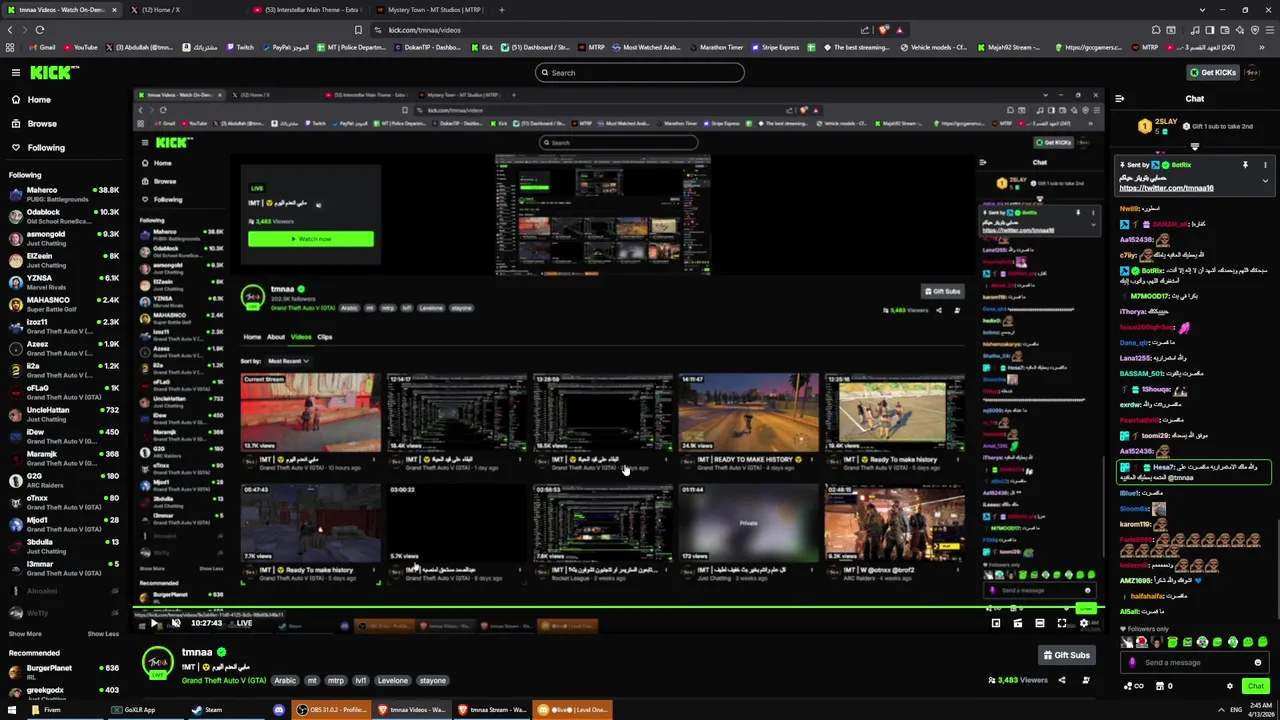Click the pin icon on BotRix message
The height and width of the screenshot is (720, 1280).
tap(1245, 165)
